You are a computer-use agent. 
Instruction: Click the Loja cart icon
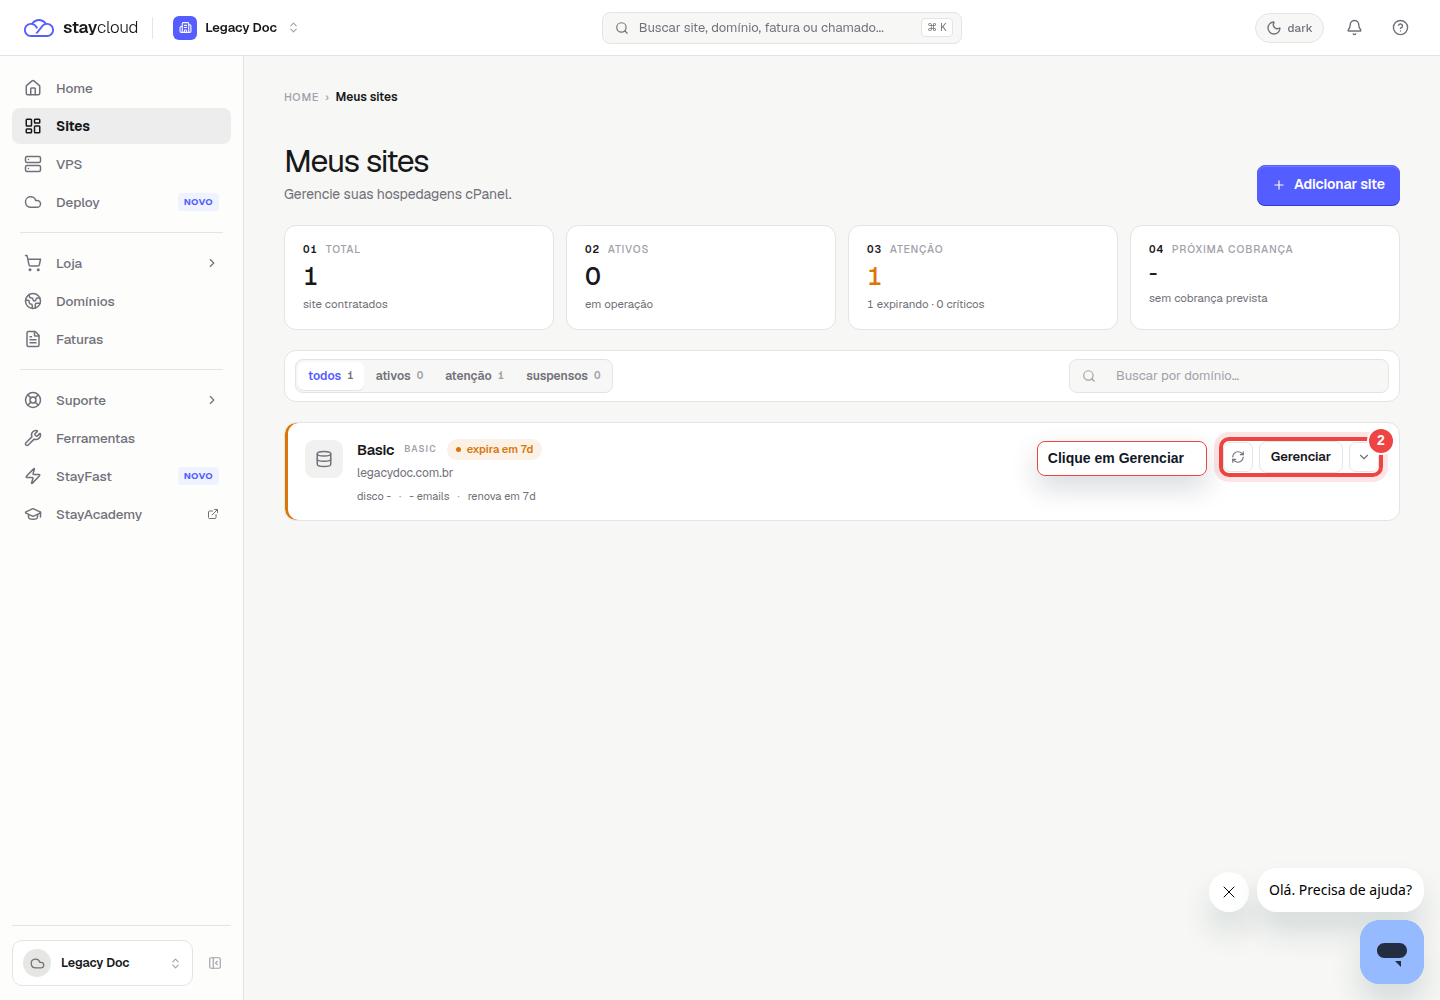[x=33, y=263]
